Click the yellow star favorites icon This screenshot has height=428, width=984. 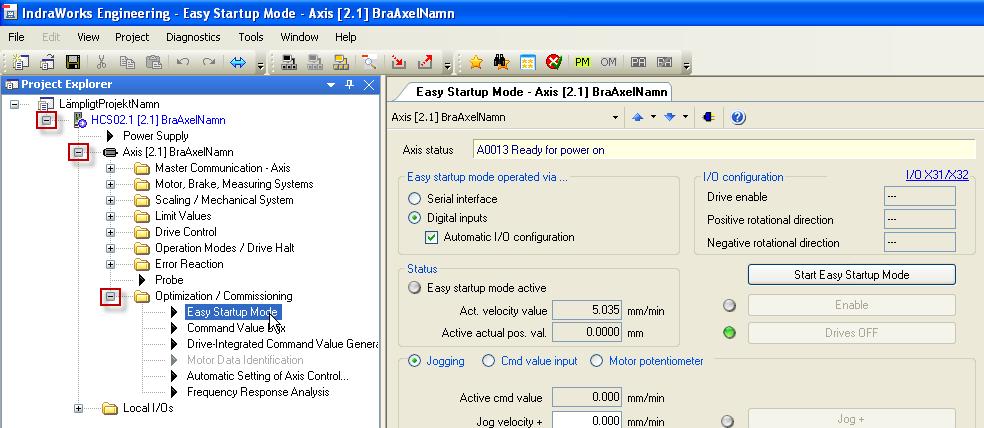point(476,62)
